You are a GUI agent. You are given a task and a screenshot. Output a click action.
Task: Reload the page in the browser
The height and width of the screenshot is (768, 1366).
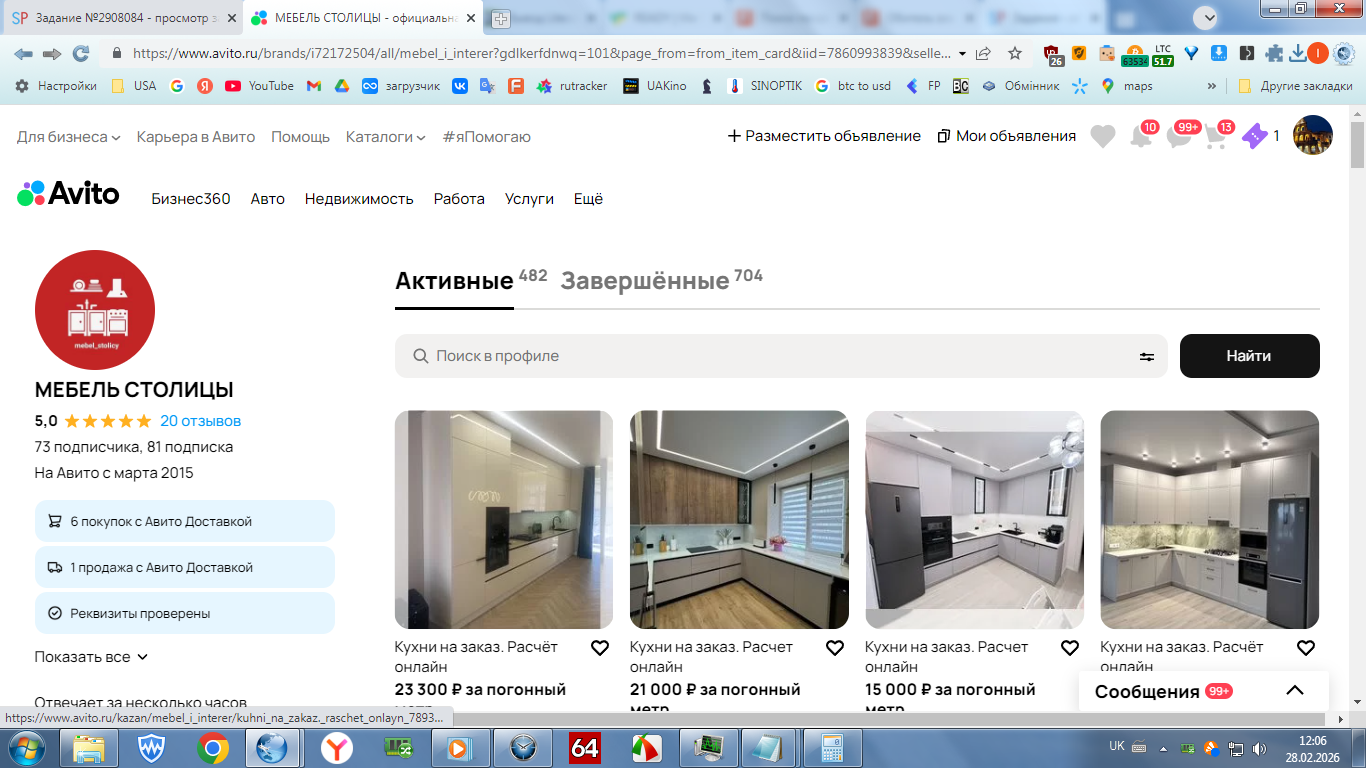click(x=81, y=53)
